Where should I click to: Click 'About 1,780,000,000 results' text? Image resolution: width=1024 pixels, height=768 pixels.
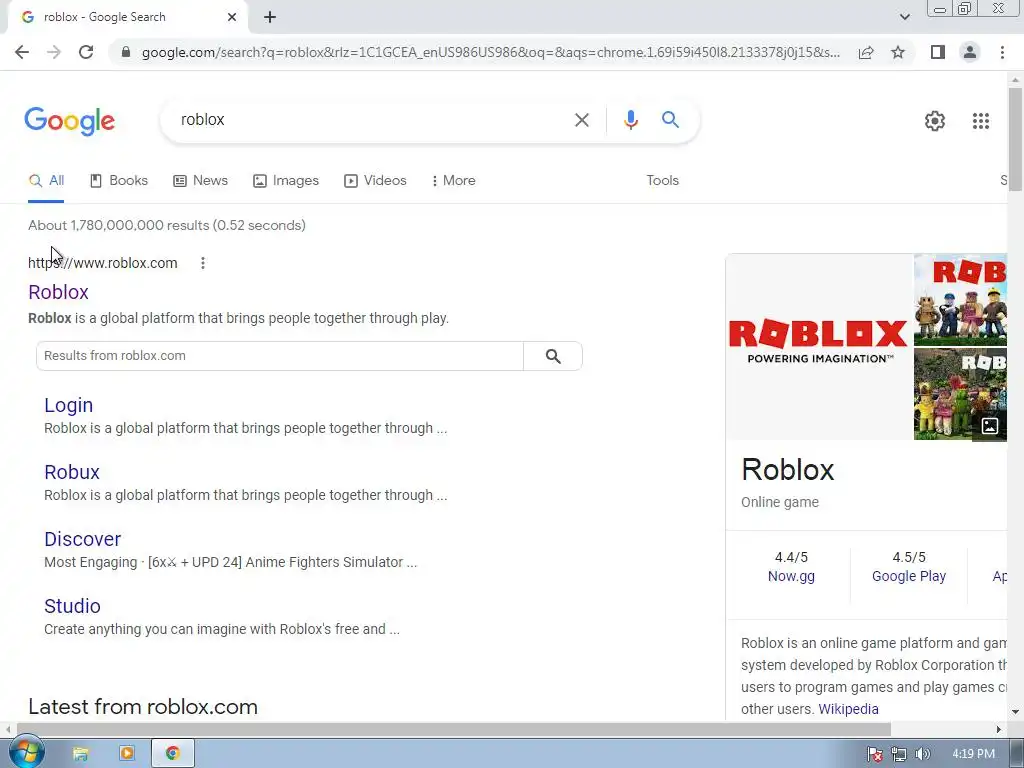119,225
